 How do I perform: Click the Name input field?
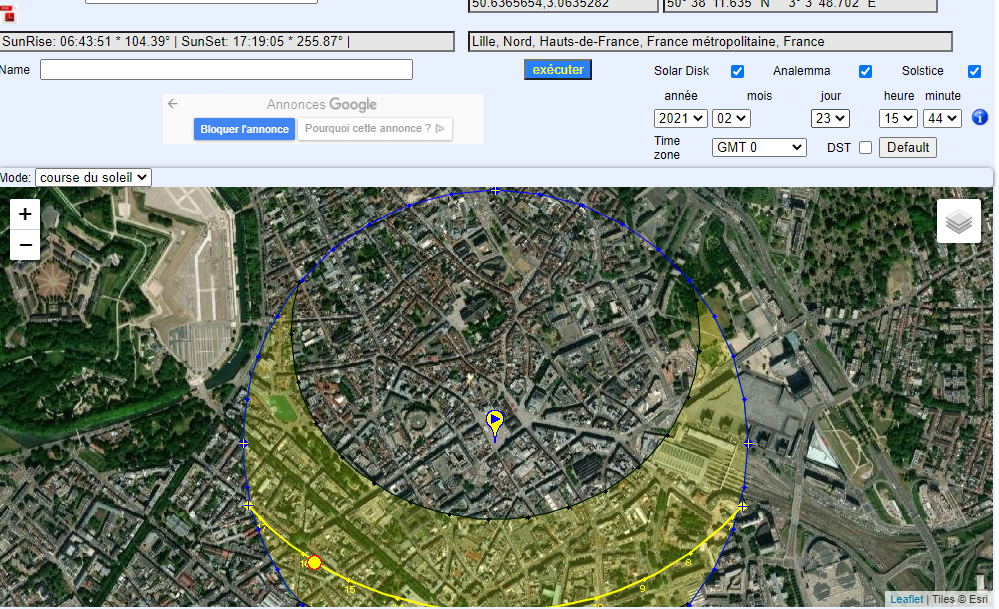coord(226,70)
